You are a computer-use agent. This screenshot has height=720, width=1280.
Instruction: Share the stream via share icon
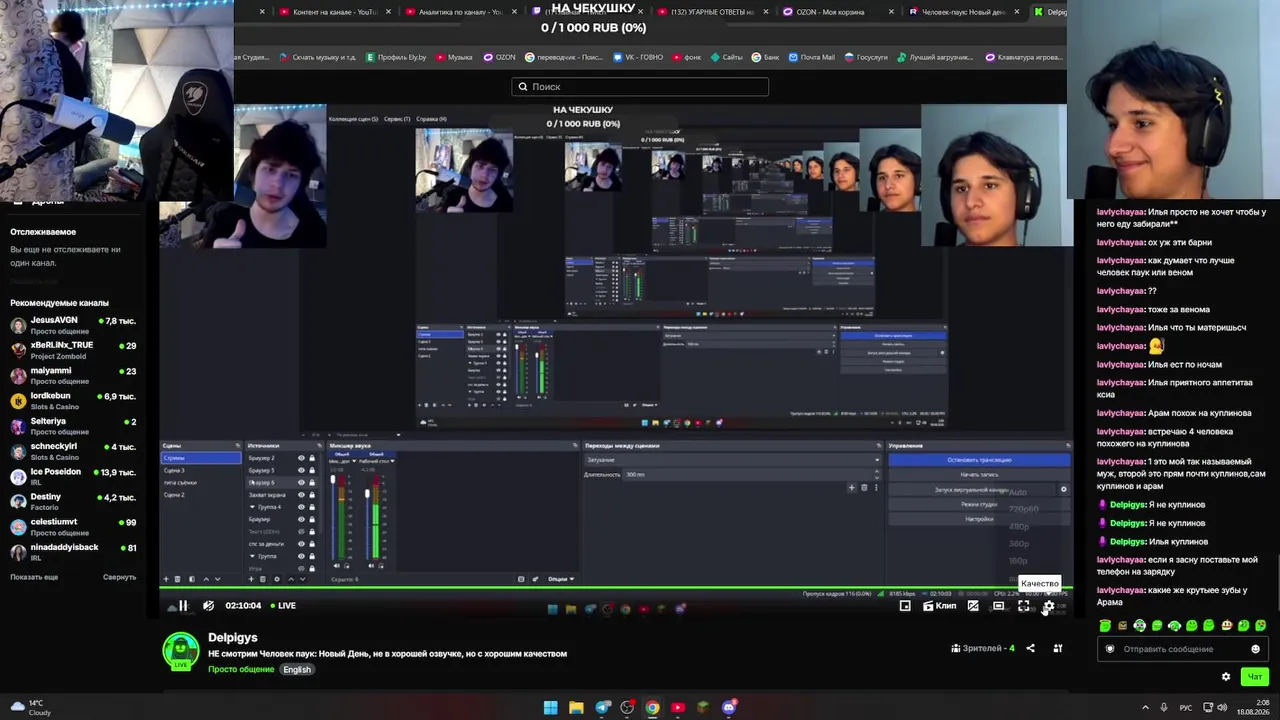coord(1030,648)
